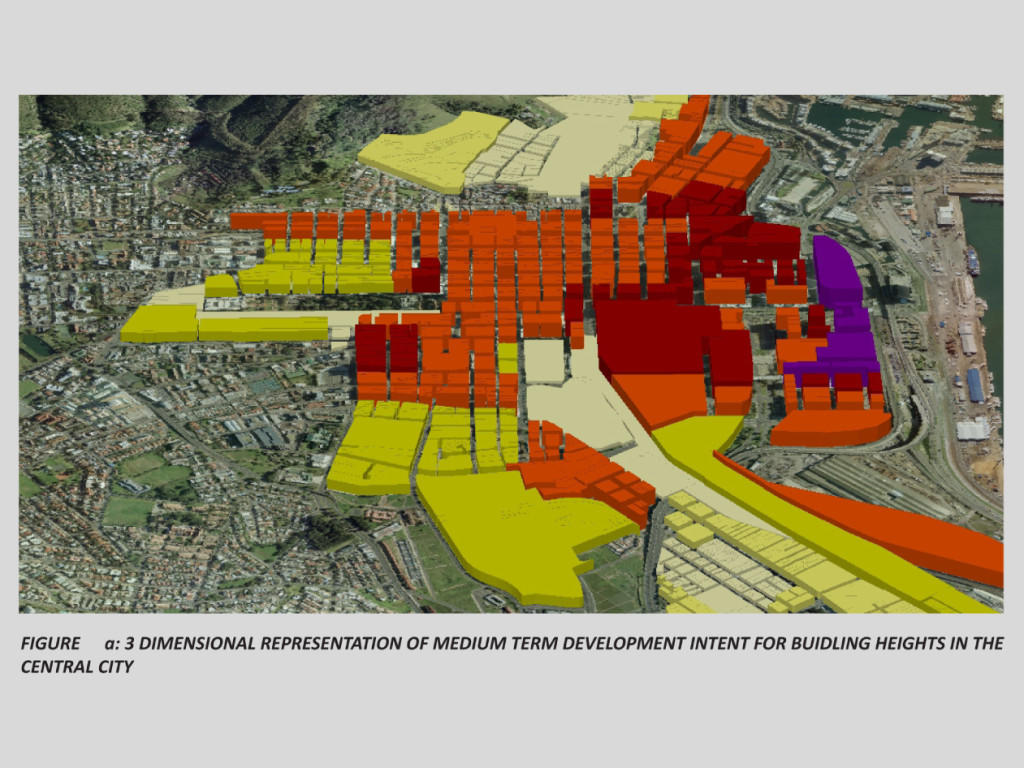Select the green sports field at lower left
This screenshot has width=1024, height=768.
click(x=128, y=510)
